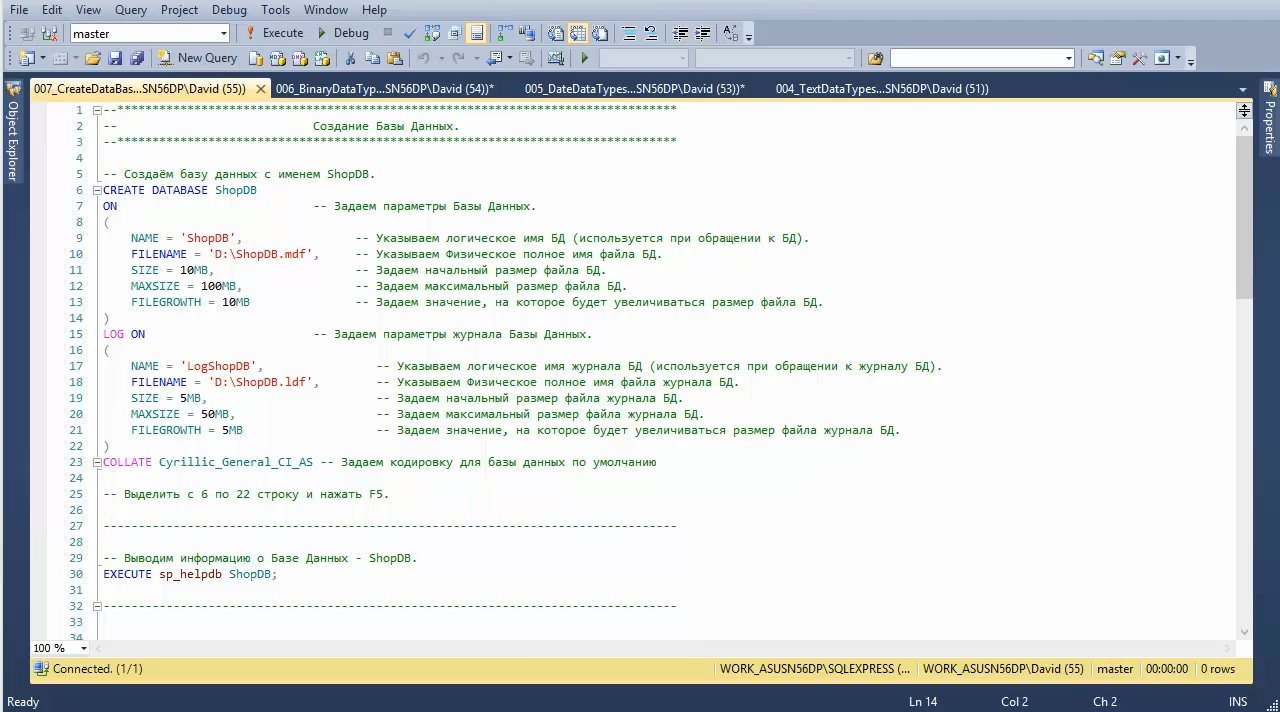Switch to the 004_TextDataTypes tab
Viewport: 1280px width, 712px height.
pos(881,88)
